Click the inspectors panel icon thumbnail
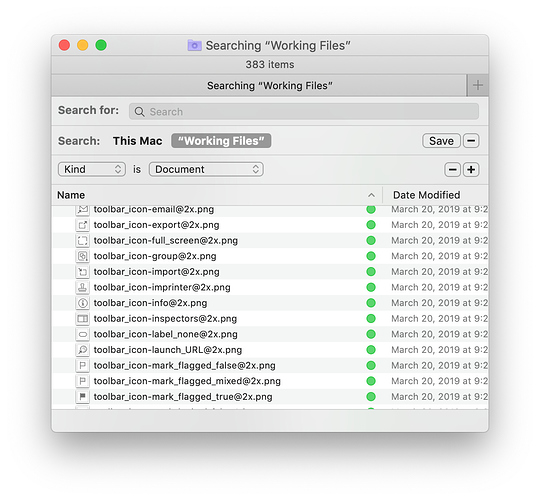This screenshot has width=540, height=500. coord(82,319)
